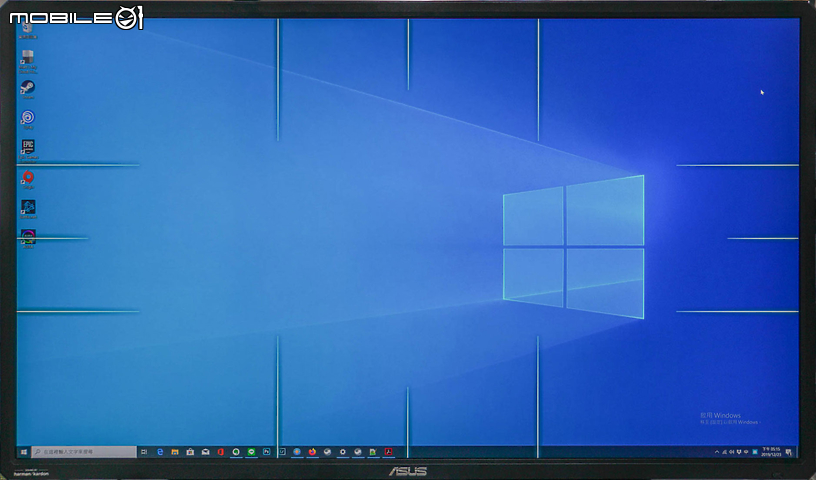Open Firefox from the taskbar
Image resolution: width=816 pixels, height=480 pixels.
coord(312,452)
